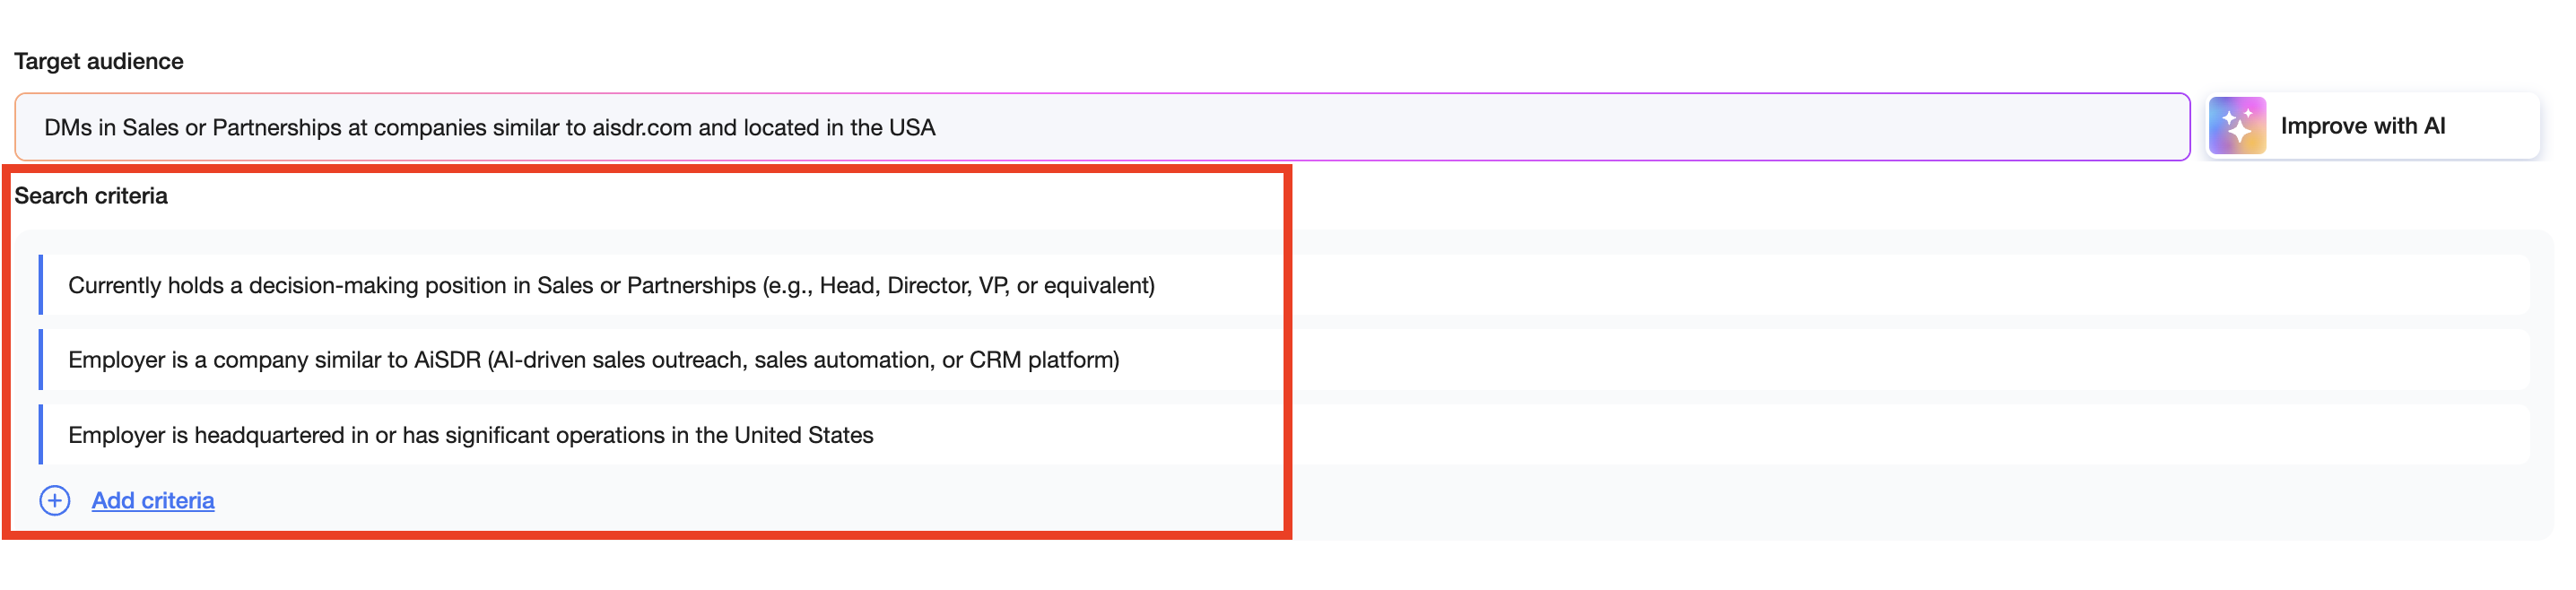Viewport: 2576px width, 590px height.
Task: Select the headquartered in United States criterion
Action: pos(1284,435)
